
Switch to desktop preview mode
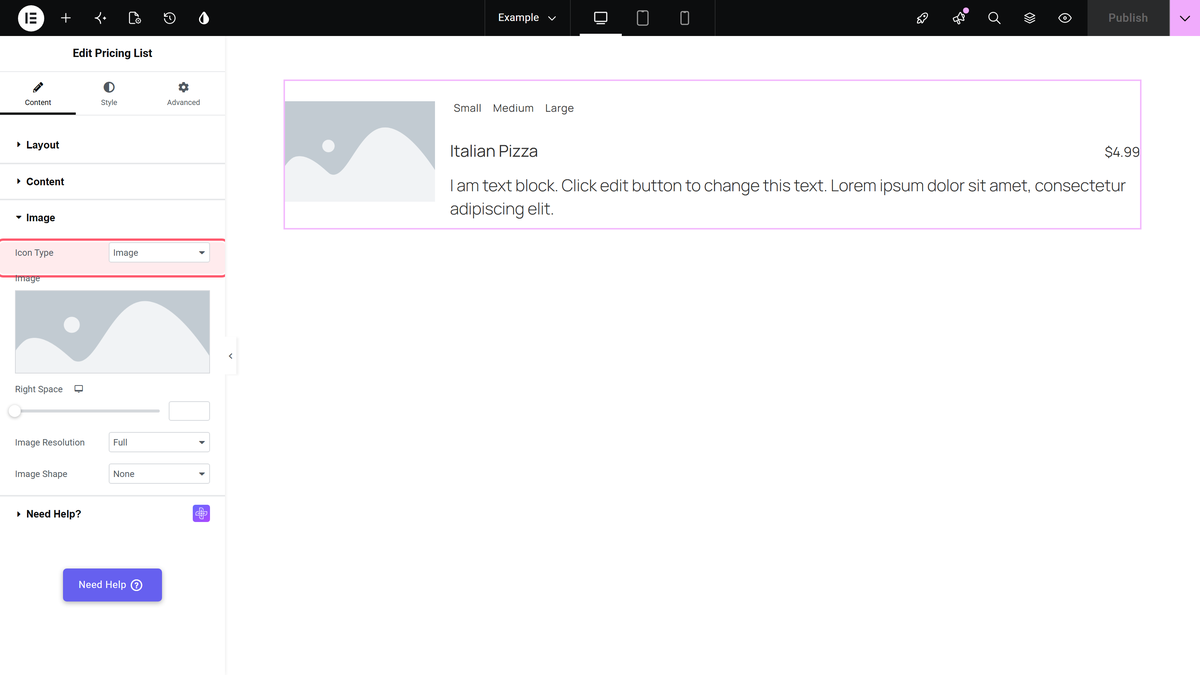[601, 18]
